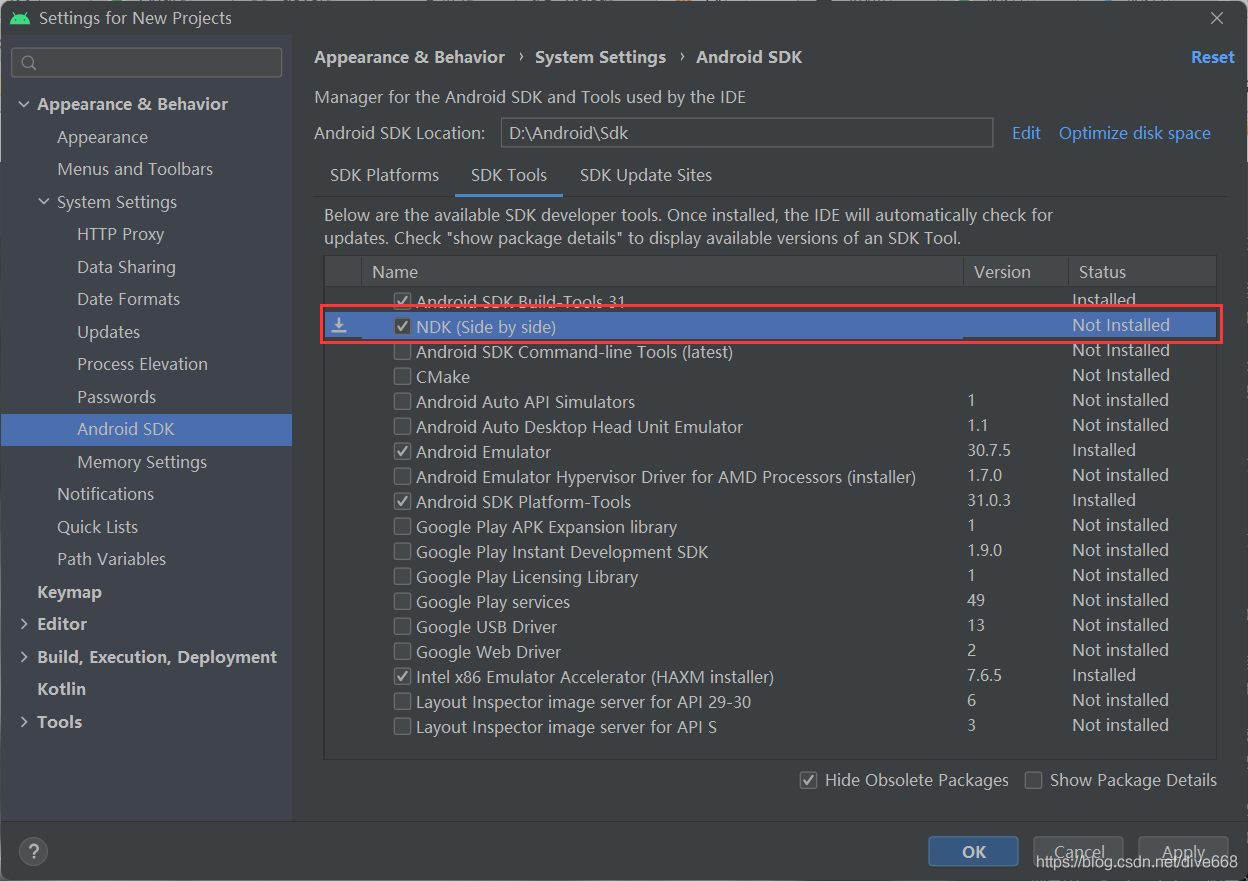
Task: Select Notifications settings
Action: pyautogui.click(x=105, y=494)
